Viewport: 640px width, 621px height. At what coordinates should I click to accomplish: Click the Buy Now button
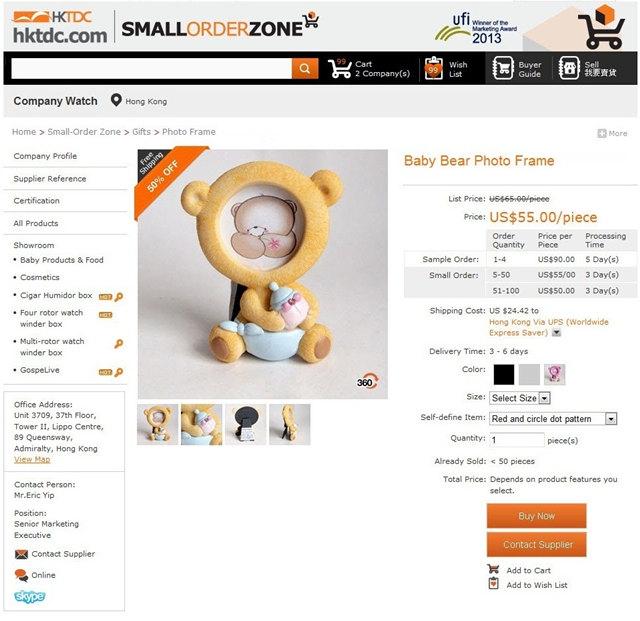[536, 516]
